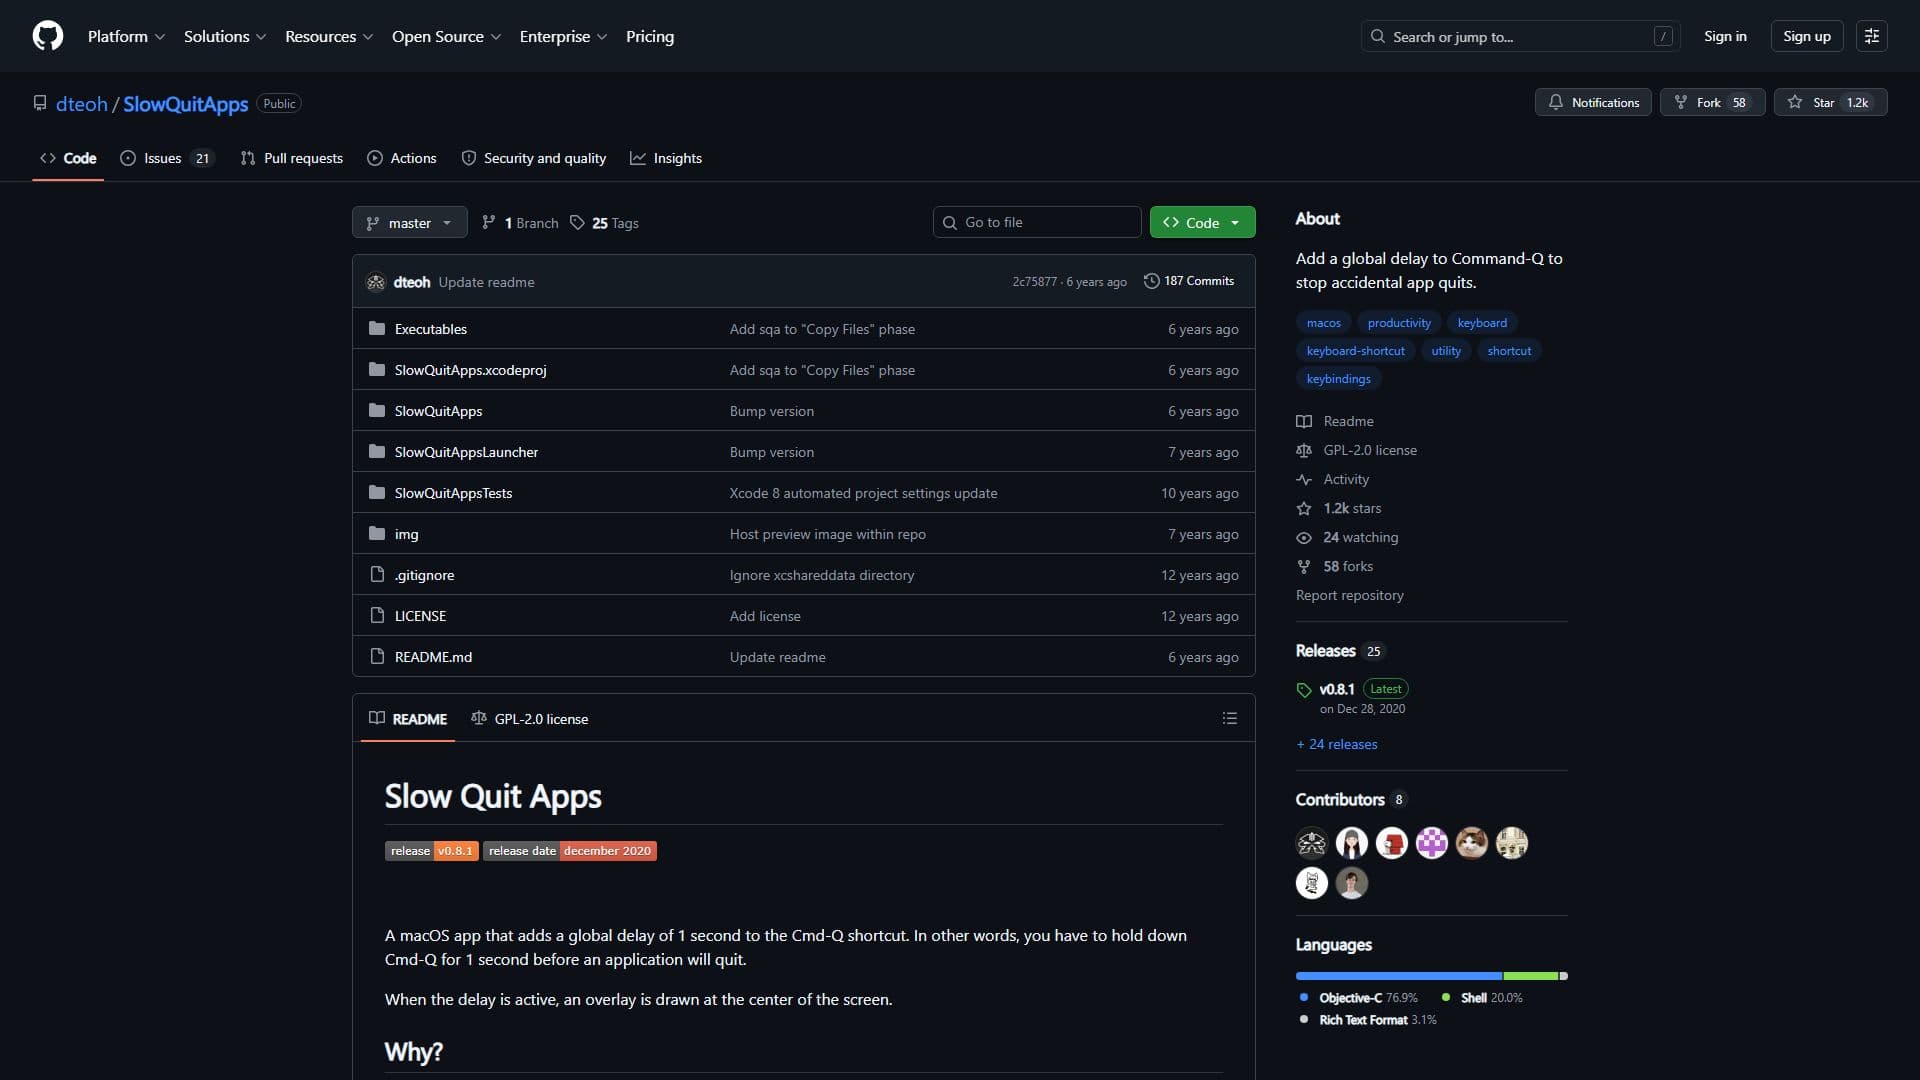1920x1080 pixels.
Task: Click the macos topic tag
Action: (1323, 323)
